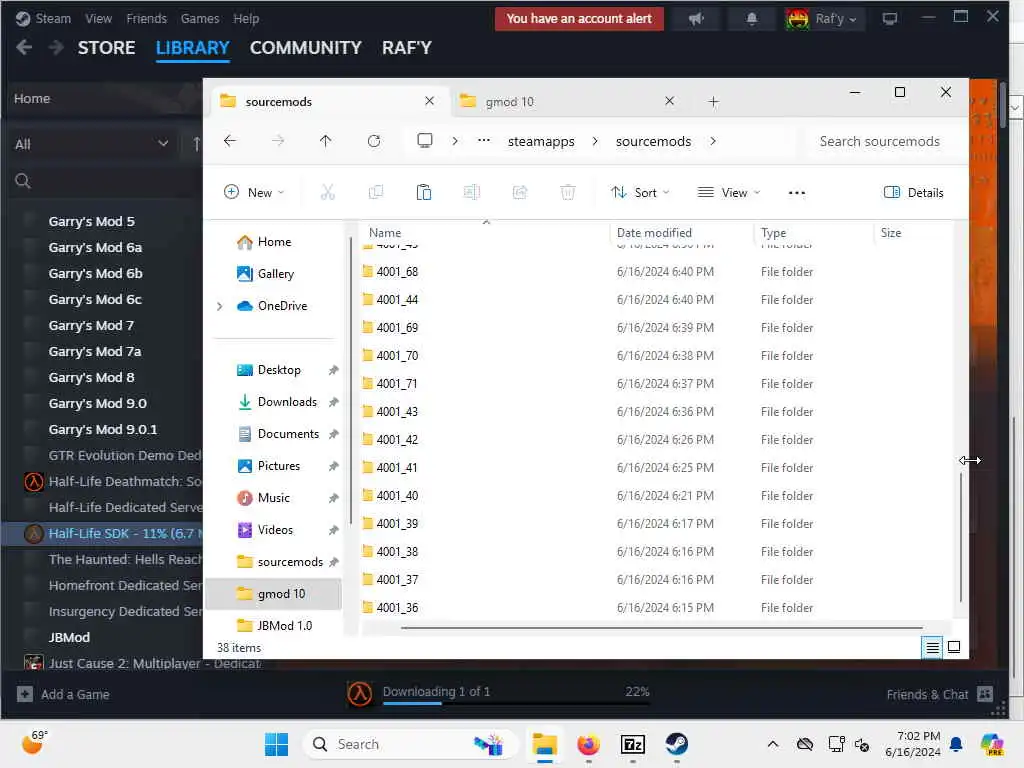Click the Rename icon in Explorer toolbar

pyautogui.click(x=472, y=192)
